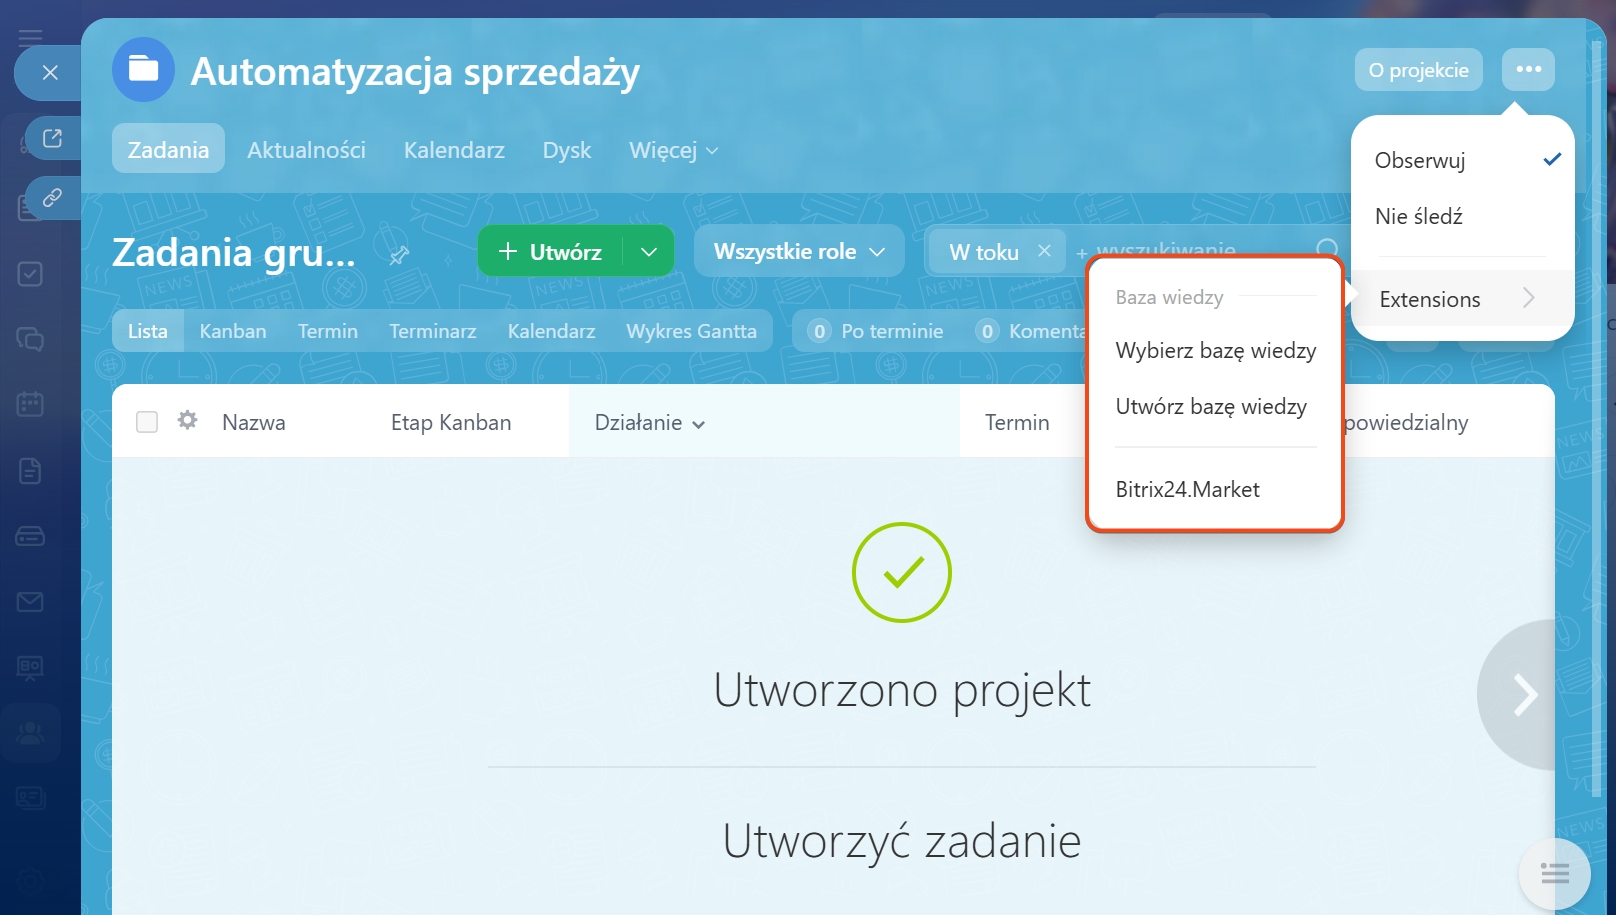
Task: Click the Termin column header
Action: click(1017, 423)
